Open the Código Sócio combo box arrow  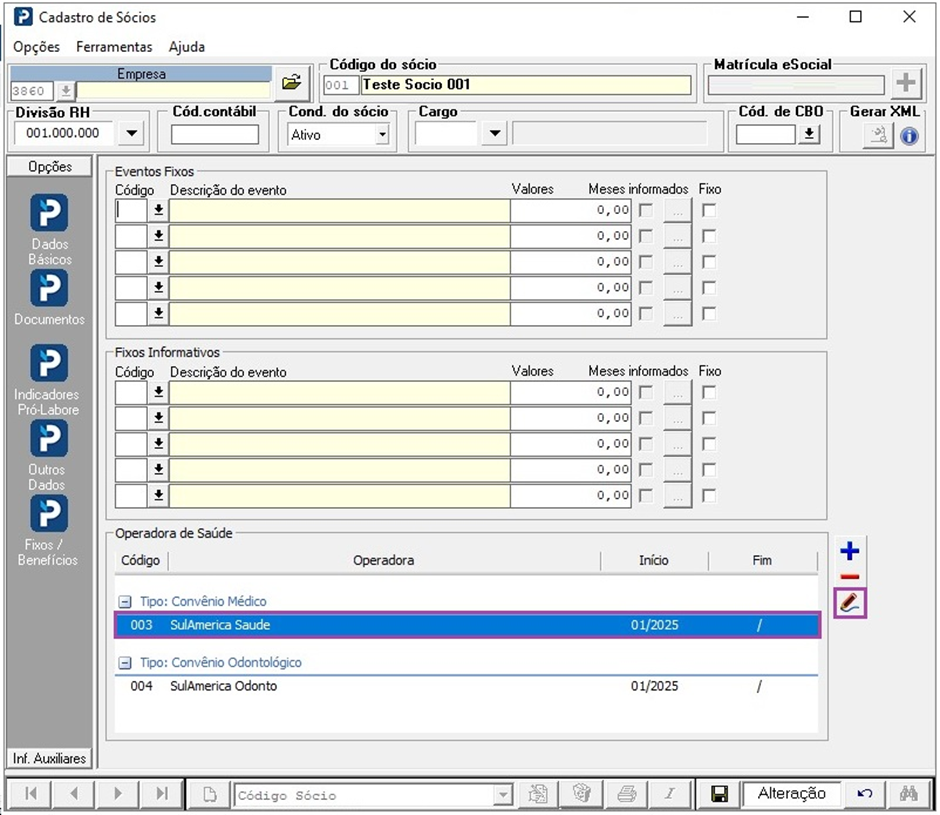coord(503,795)
